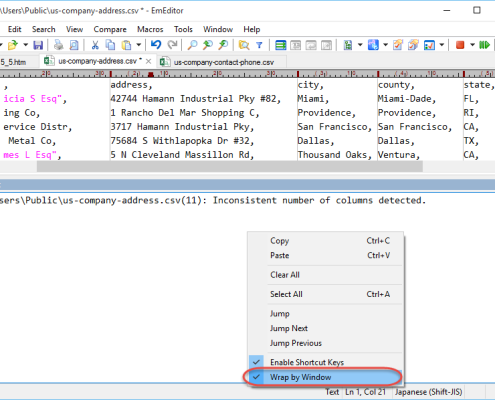Select the Cut scissors icon
The height and width of the screenshot is (400, 495).
(x=95, y=45)
